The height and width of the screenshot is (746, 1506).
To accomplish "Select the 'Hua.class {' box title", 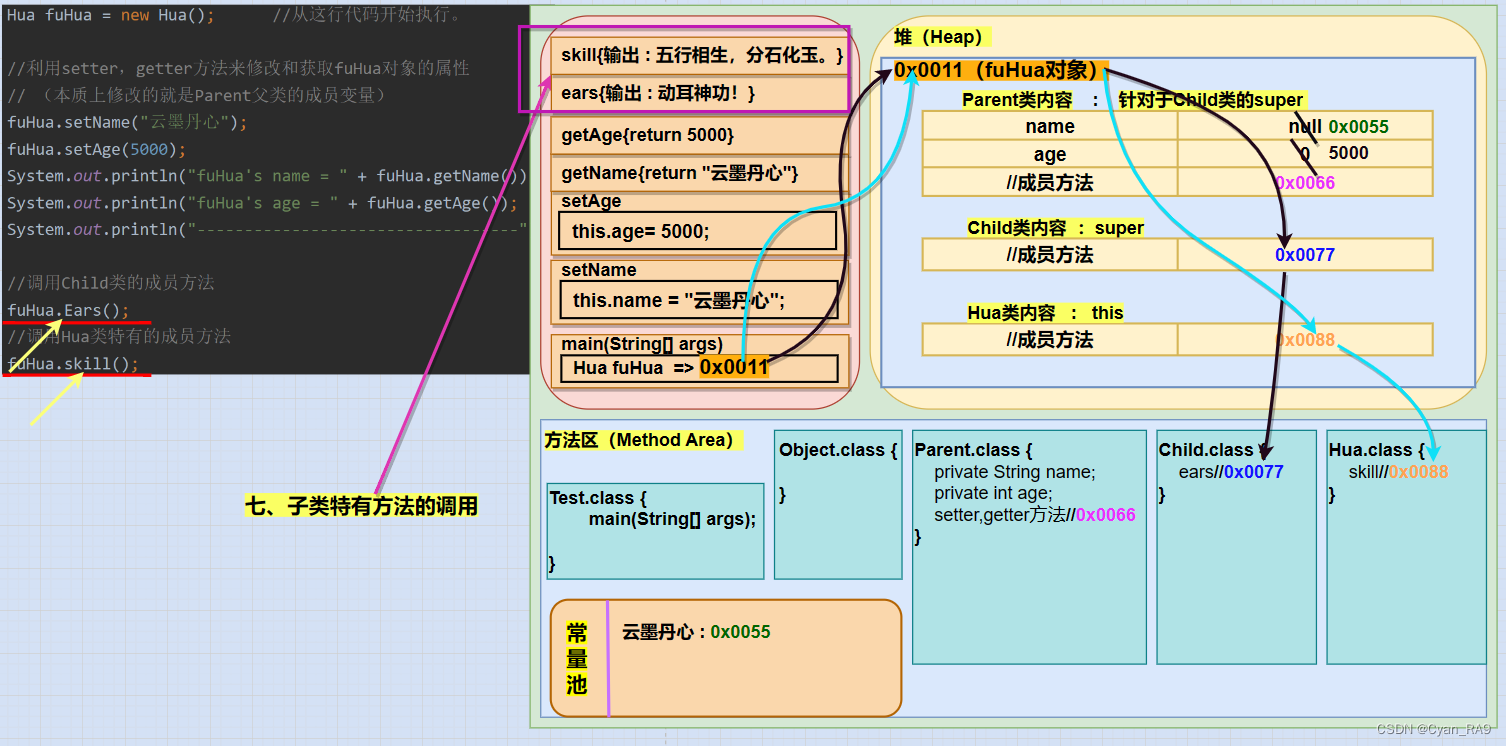I will [x=1377, y=450].
